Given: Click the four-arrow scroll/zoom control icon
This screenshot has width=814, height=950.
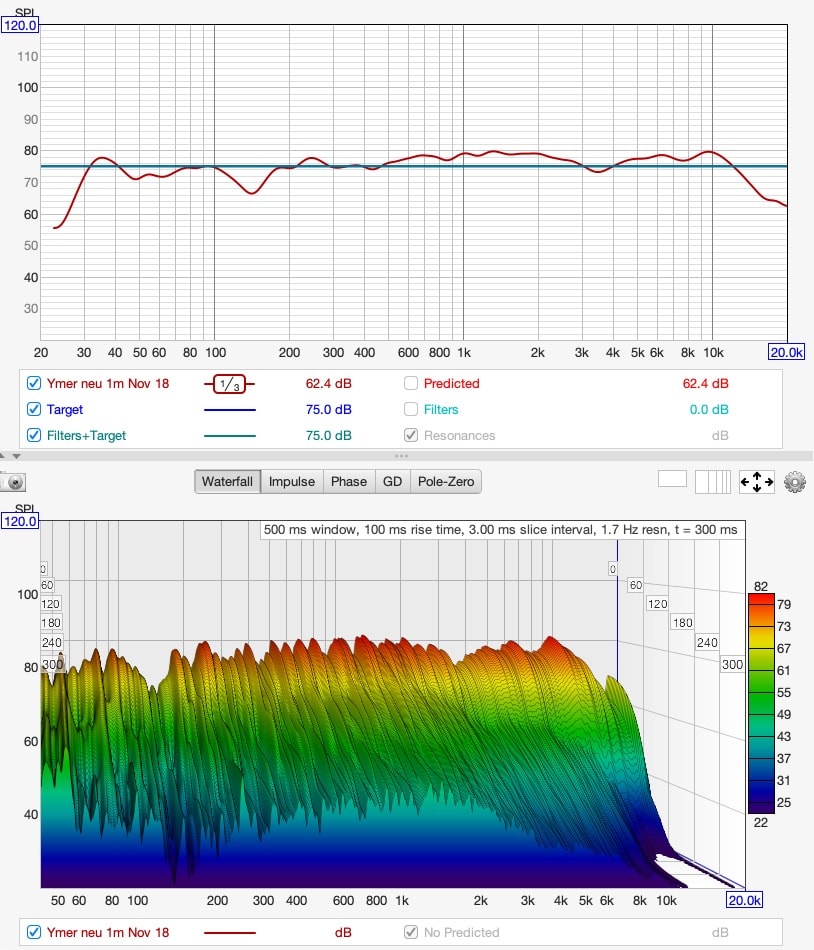Looking at the screenshot, I should 756,482.
